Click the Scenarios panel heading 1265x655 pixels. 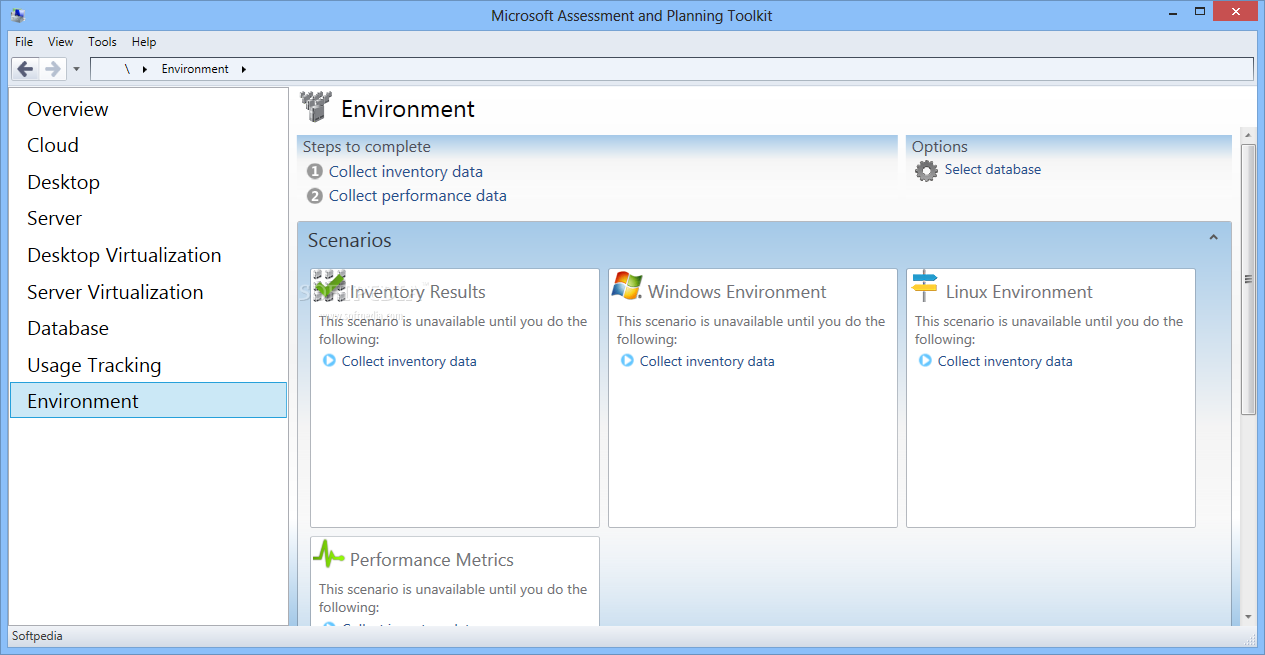[350, 241]
